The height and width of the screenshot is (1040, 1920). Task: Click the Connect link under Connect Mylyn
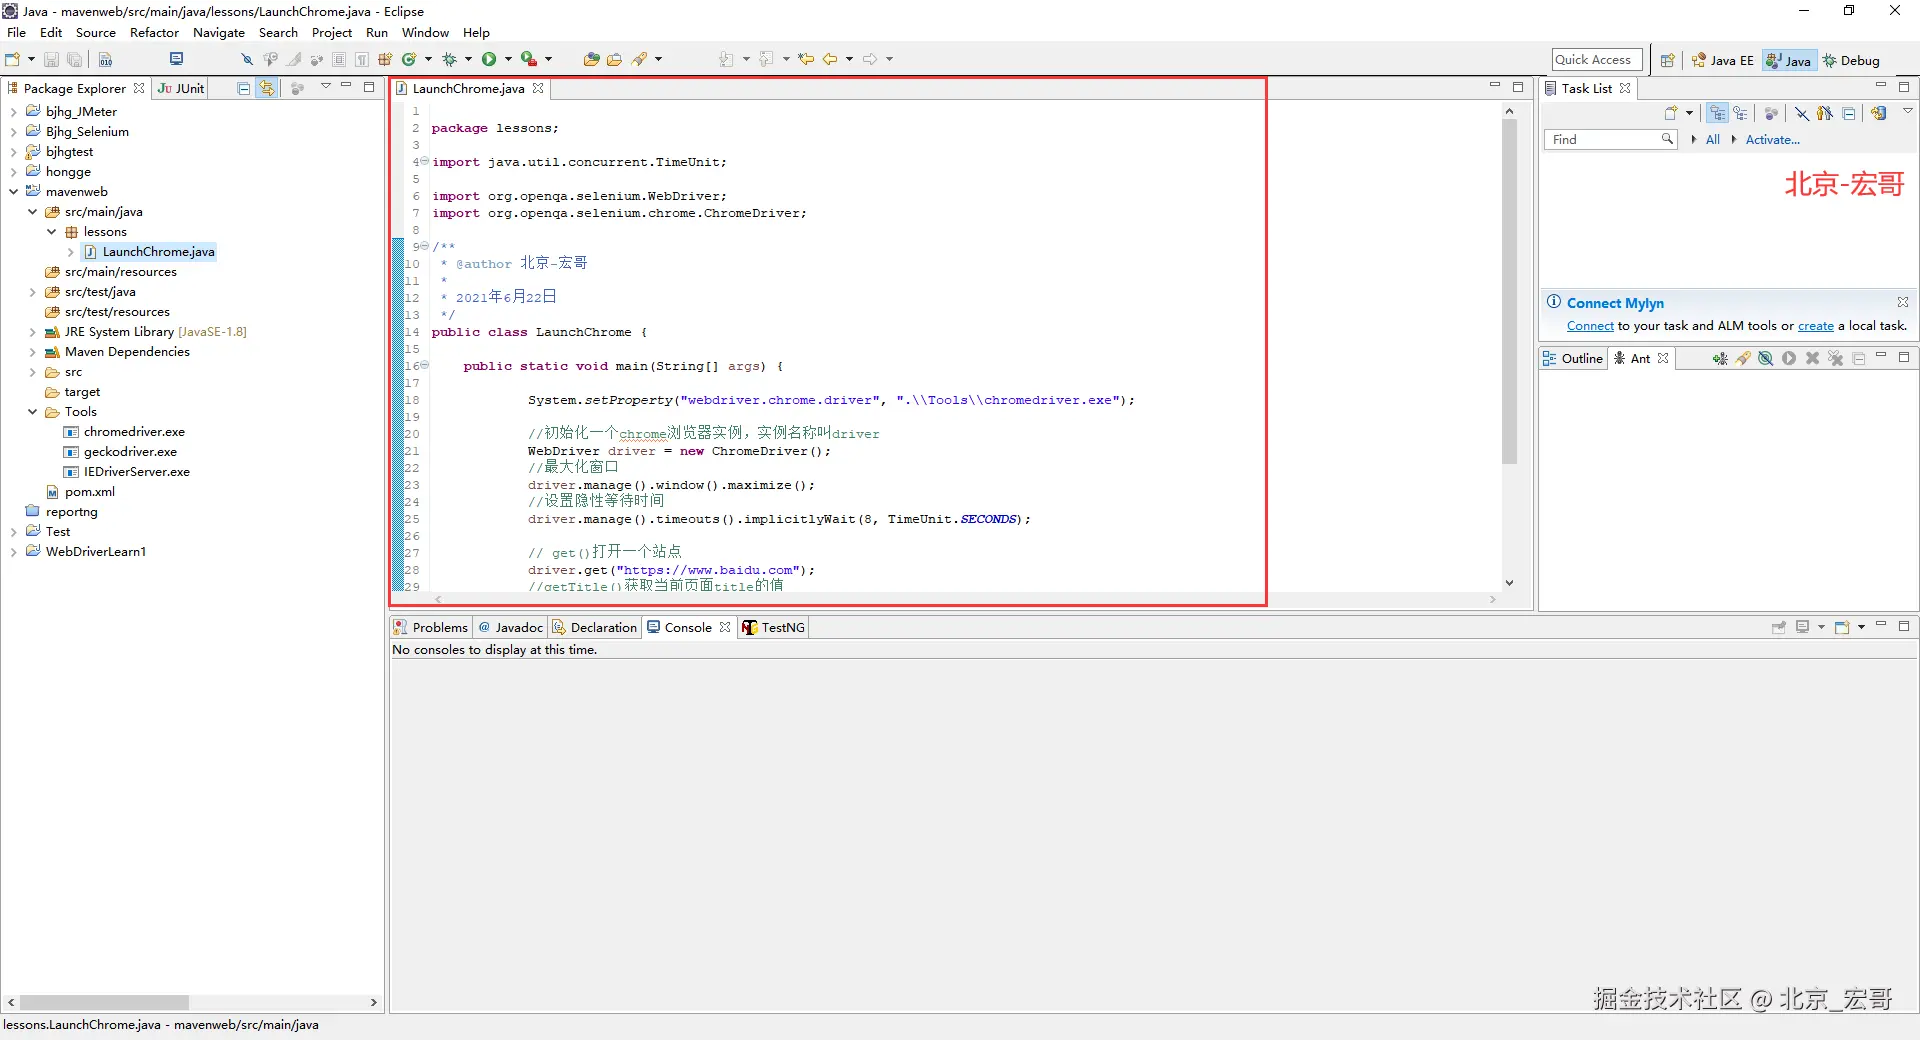pyautogui.click(x=1590, y=326)
